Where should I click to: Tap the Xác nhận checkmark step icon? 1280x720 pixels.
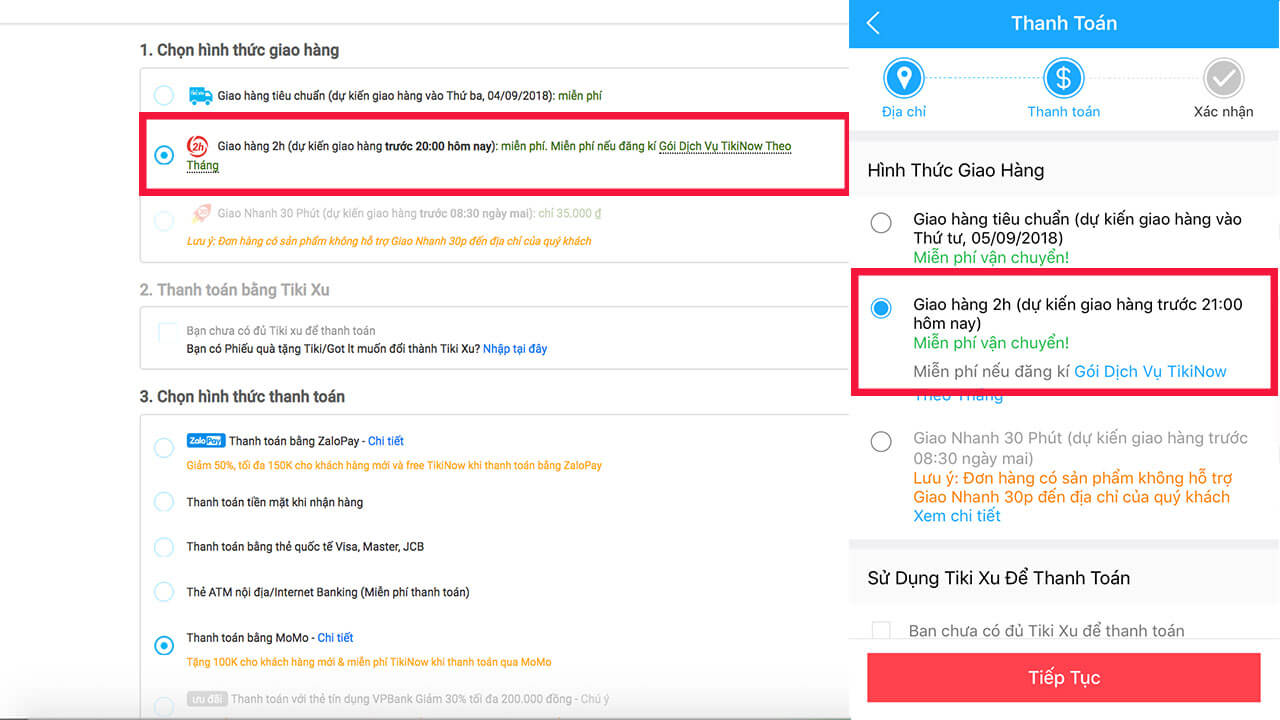(x=1223, y=77)
